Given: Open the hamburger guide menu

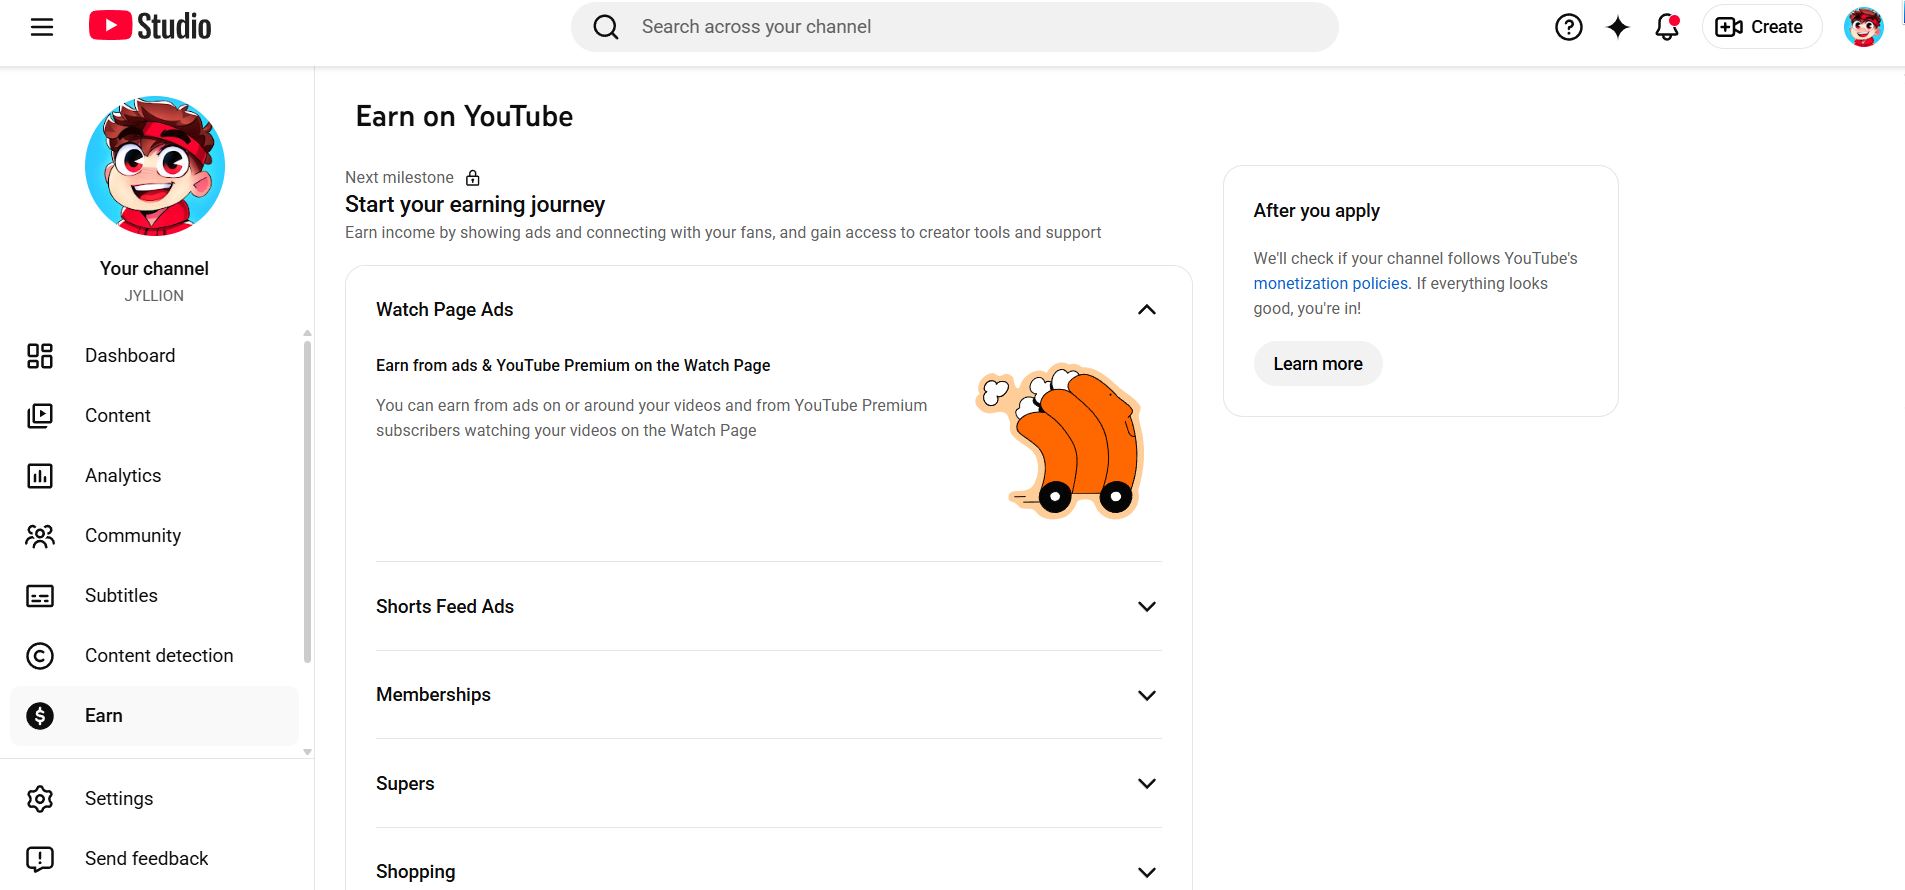Looking at the screenshot, I should pos(42,27).
